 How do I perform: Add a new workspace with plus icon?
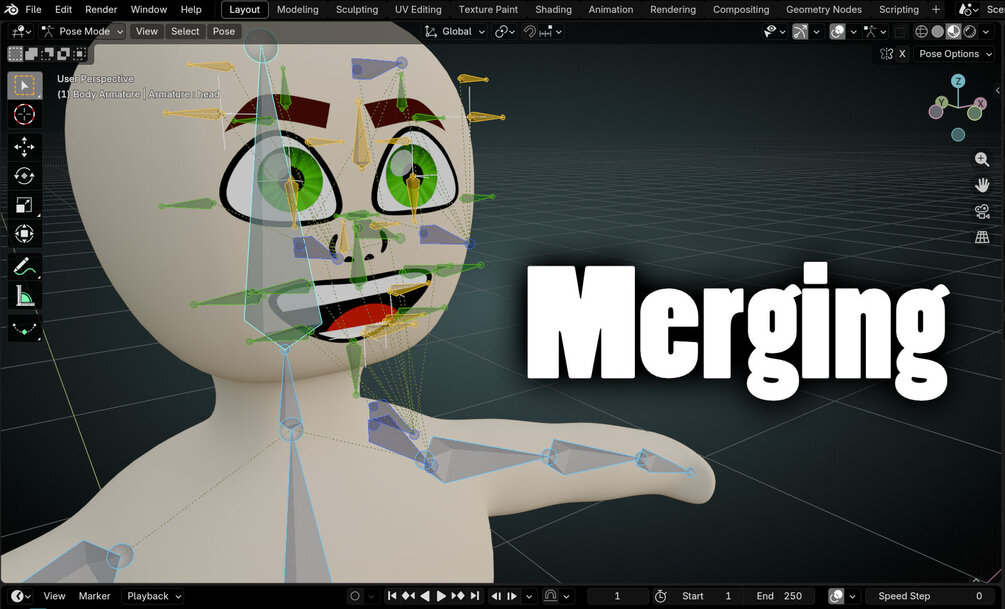pyautogui.click(x=936, y=10)
